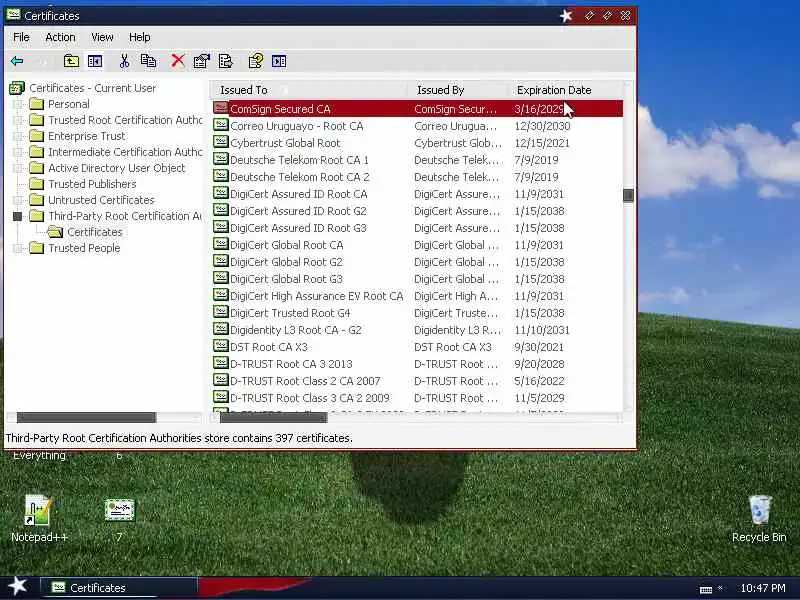Click the Notepad++ desktop icon
The height and width of the screenshot is (600, 800).
tap(38, 511)
